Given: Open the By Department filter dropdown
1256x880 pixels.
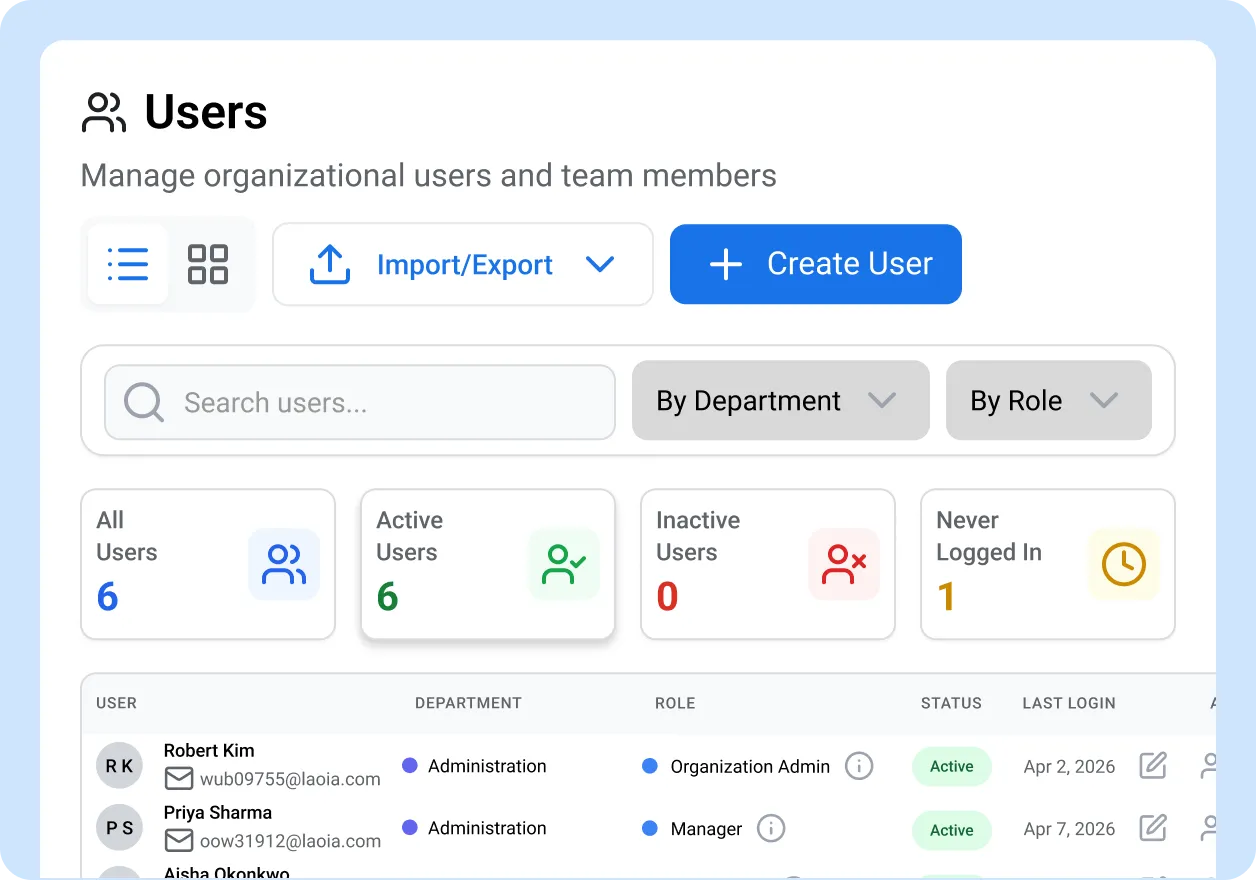Looking at the screenshot, I should (780, 400).
